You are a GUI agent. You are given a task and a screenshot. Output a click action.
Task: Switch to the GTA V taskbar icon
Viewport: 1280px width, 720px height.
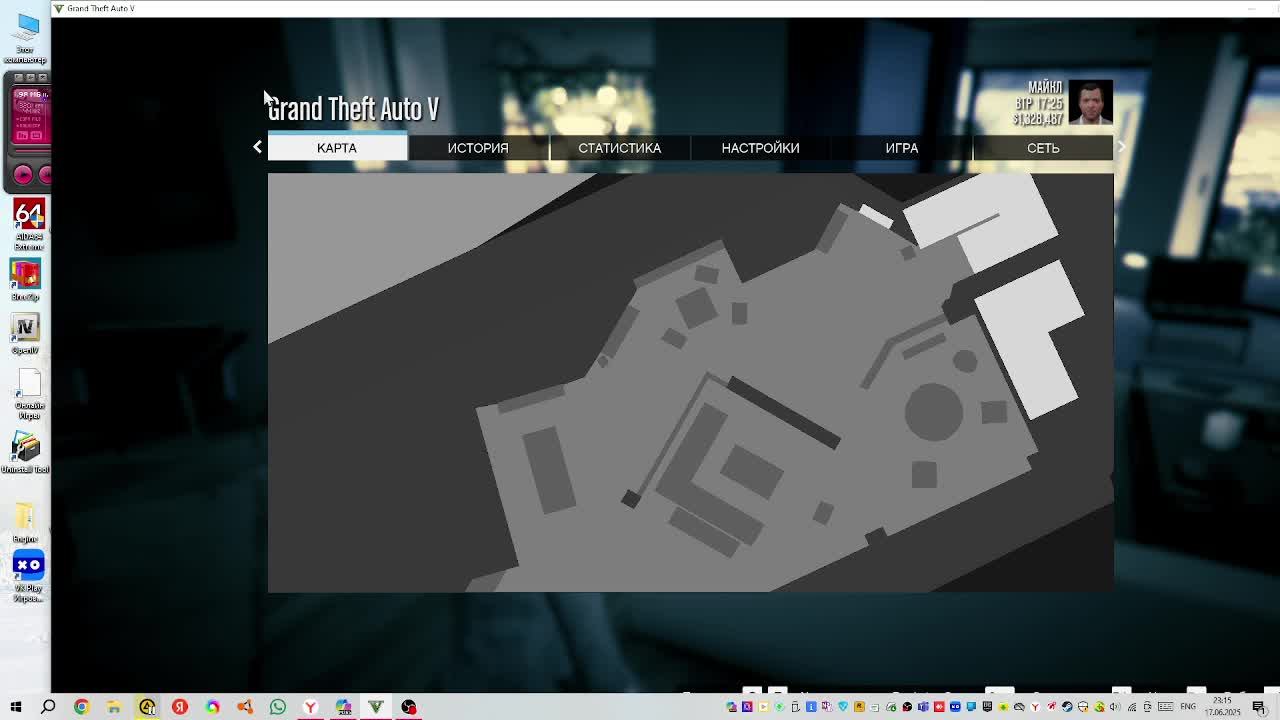point(376,707)
